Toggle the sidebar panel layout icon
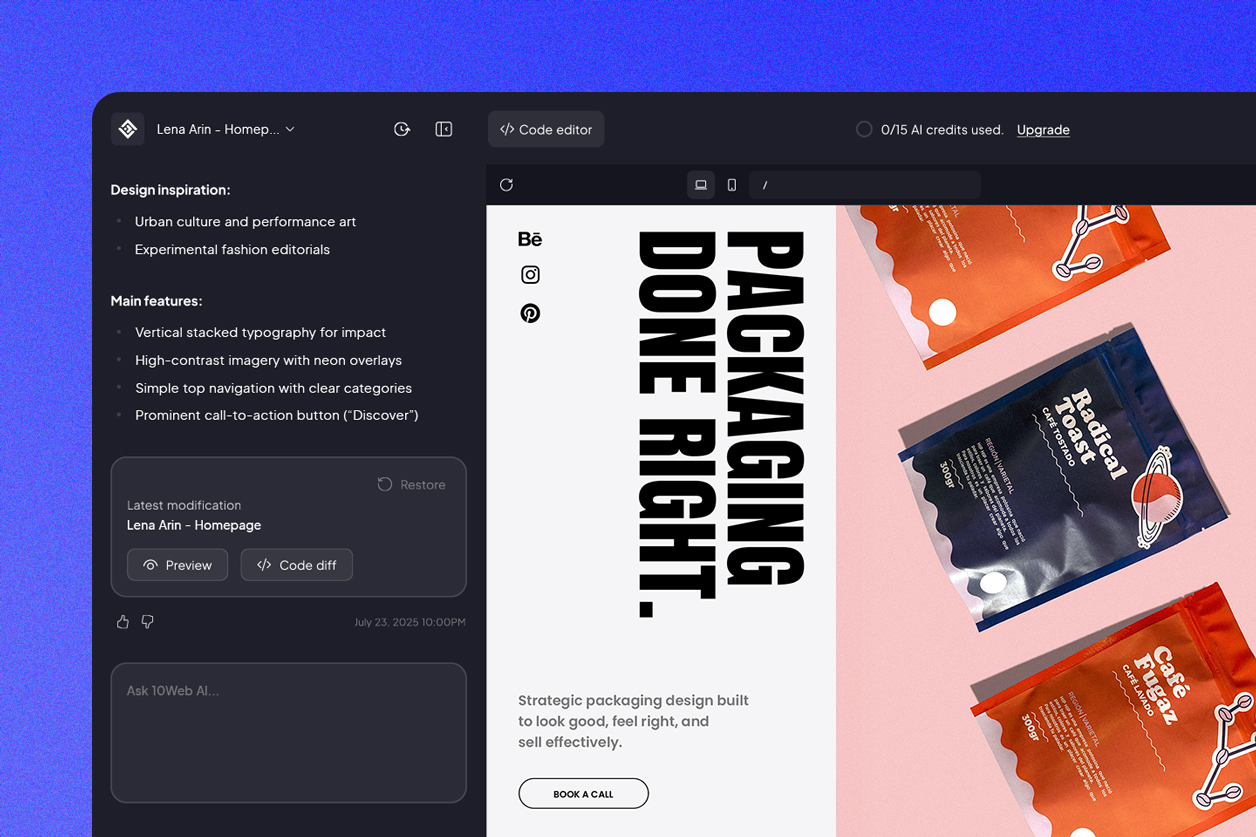This screenshot has height=837, width=1256. point(444,129)
